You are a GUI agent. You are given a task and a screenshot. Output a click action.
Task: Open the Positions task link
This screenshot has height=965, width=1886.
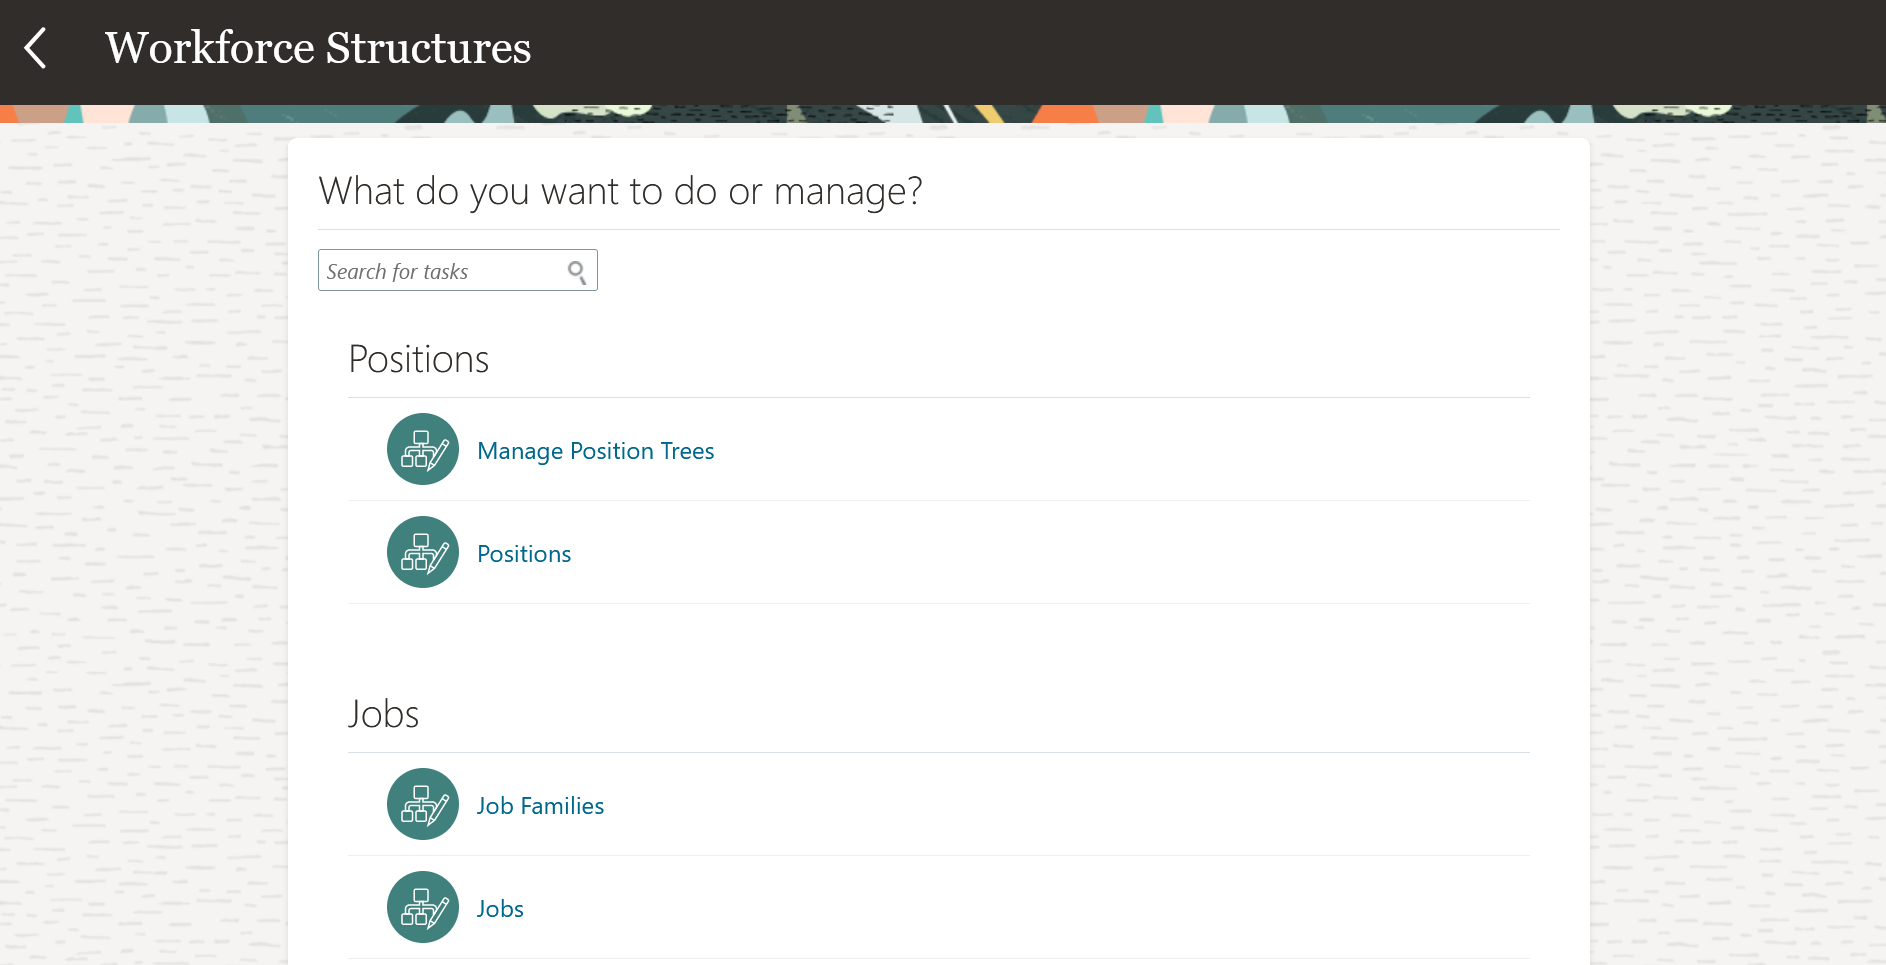[x=524, y=554]
